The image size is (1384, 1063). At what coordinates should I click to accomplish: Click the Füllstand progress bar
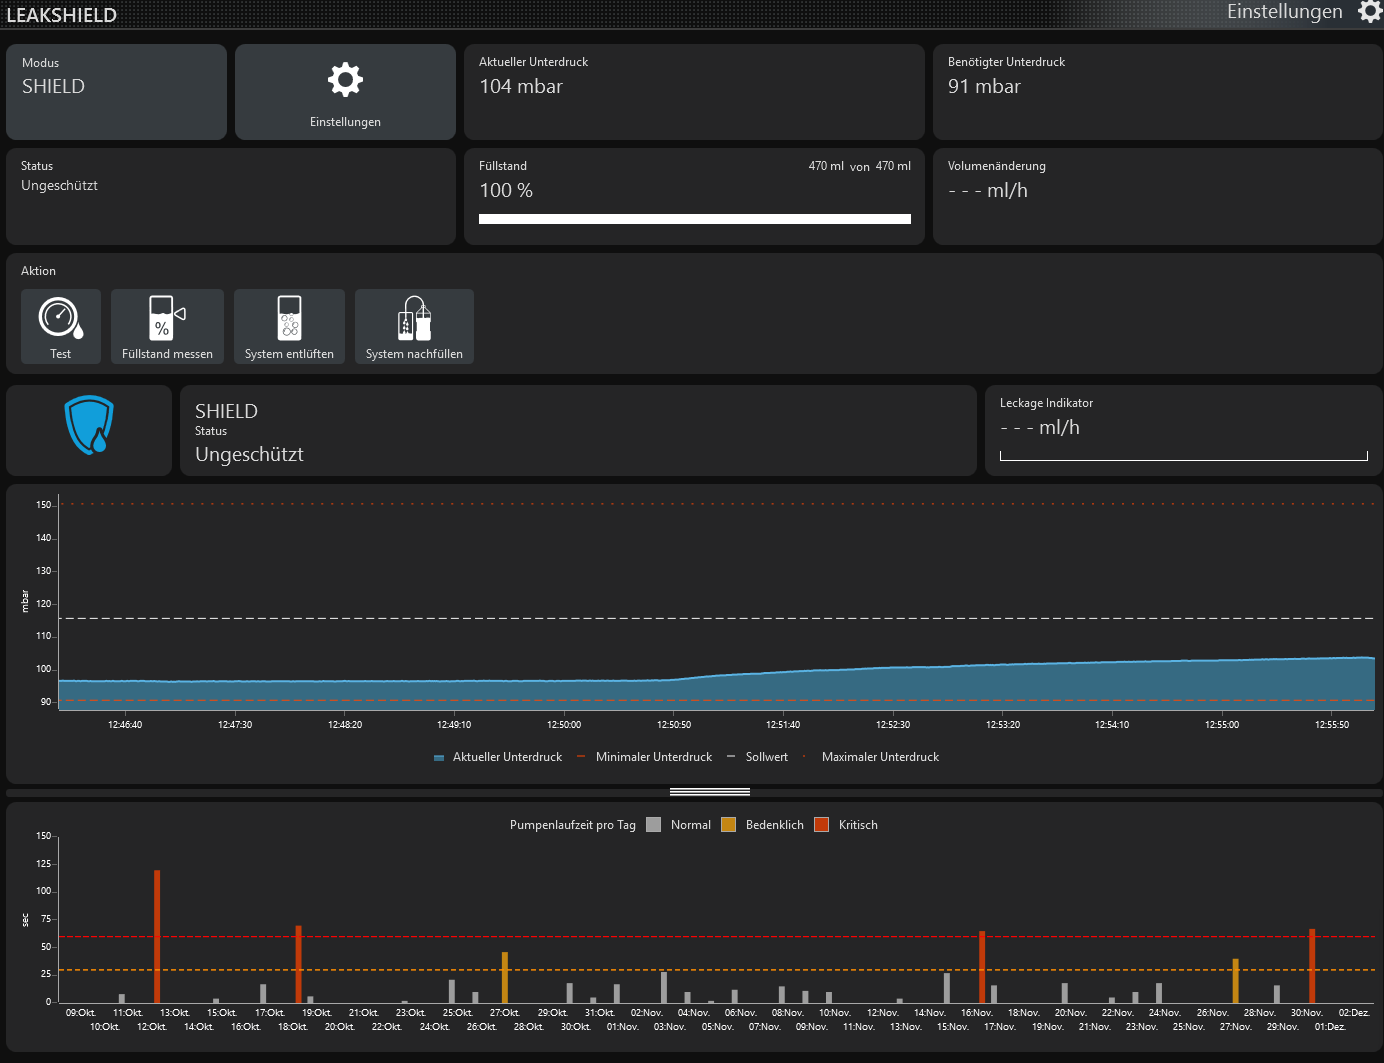point(694,219)
